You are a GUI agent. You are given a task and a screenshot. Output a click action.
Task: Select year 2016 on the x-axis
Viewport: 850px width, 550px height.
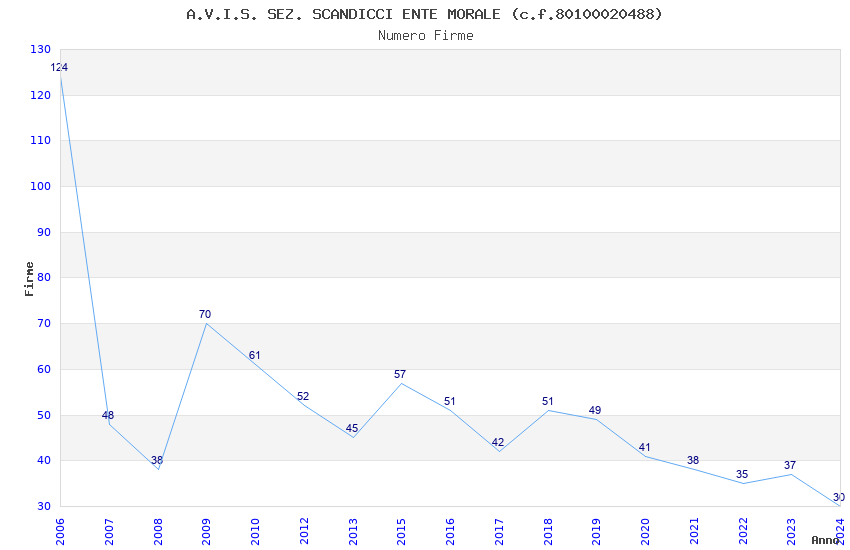(450, 531)
